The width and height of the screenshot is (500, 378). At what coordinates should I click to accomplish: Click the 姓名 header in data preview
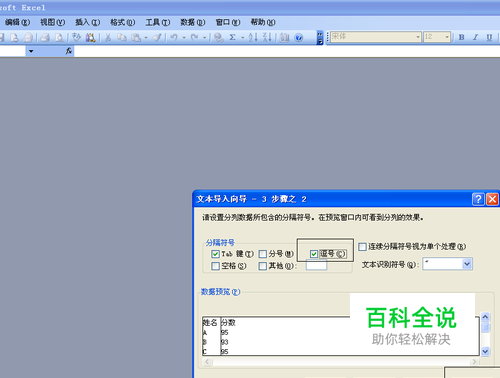point(210,323)
